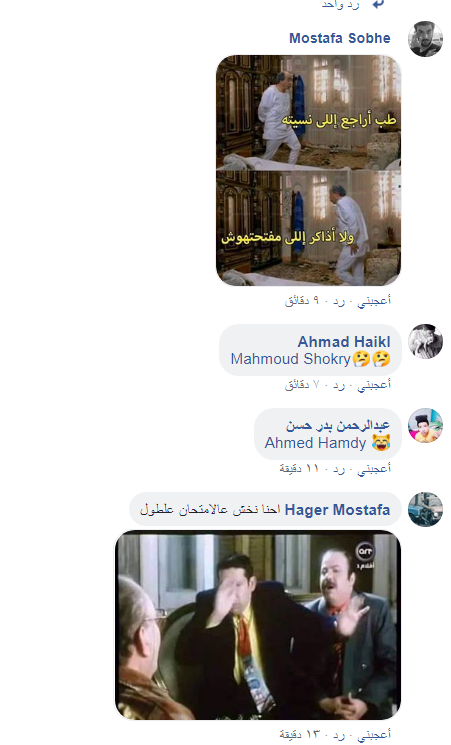This screenshot has width=451, height=745.
Task: Open Hager Mostafa profile name
Action: (x=337, y=510)
